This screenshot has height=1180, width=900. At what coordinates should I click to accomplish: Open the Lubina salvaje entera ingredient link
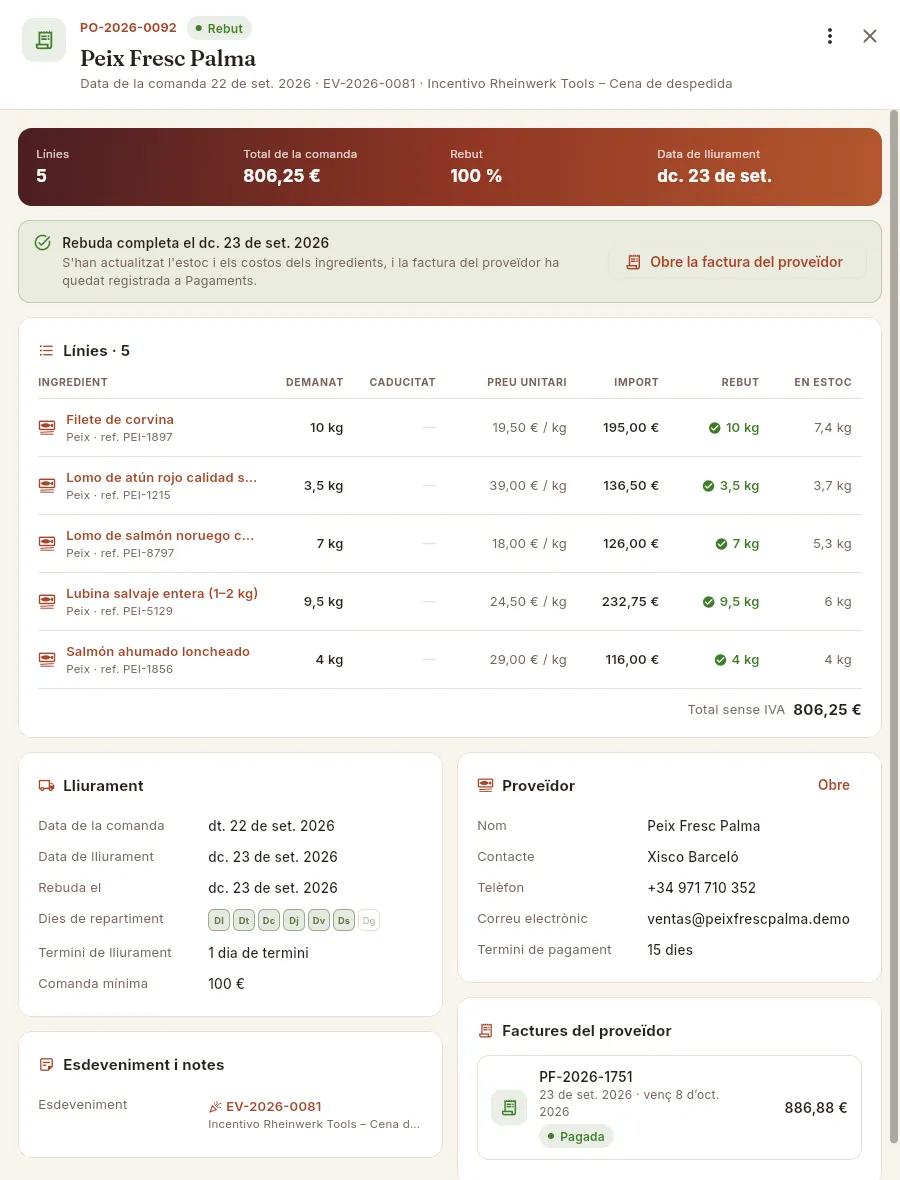click(162, 594)
